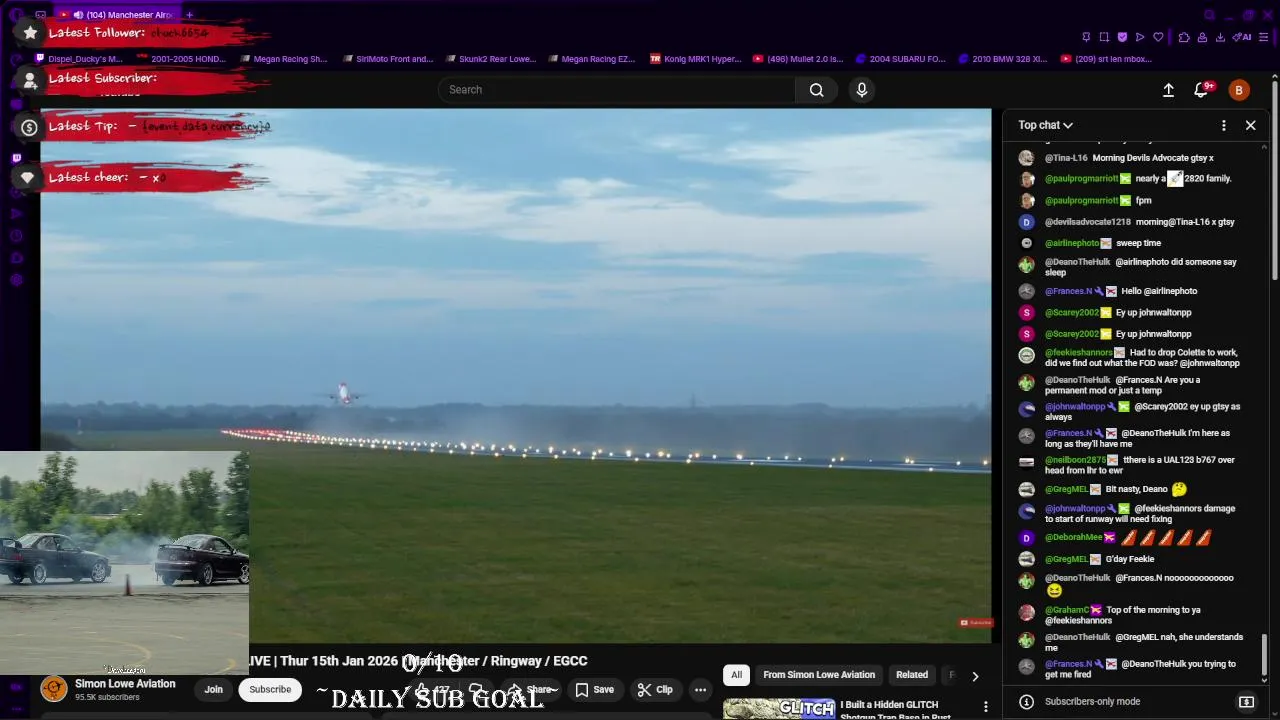Open the (209) srt len mbox... bookmark
Image resolution: width=1280 pixels, height=720 pixels.
1106,59
